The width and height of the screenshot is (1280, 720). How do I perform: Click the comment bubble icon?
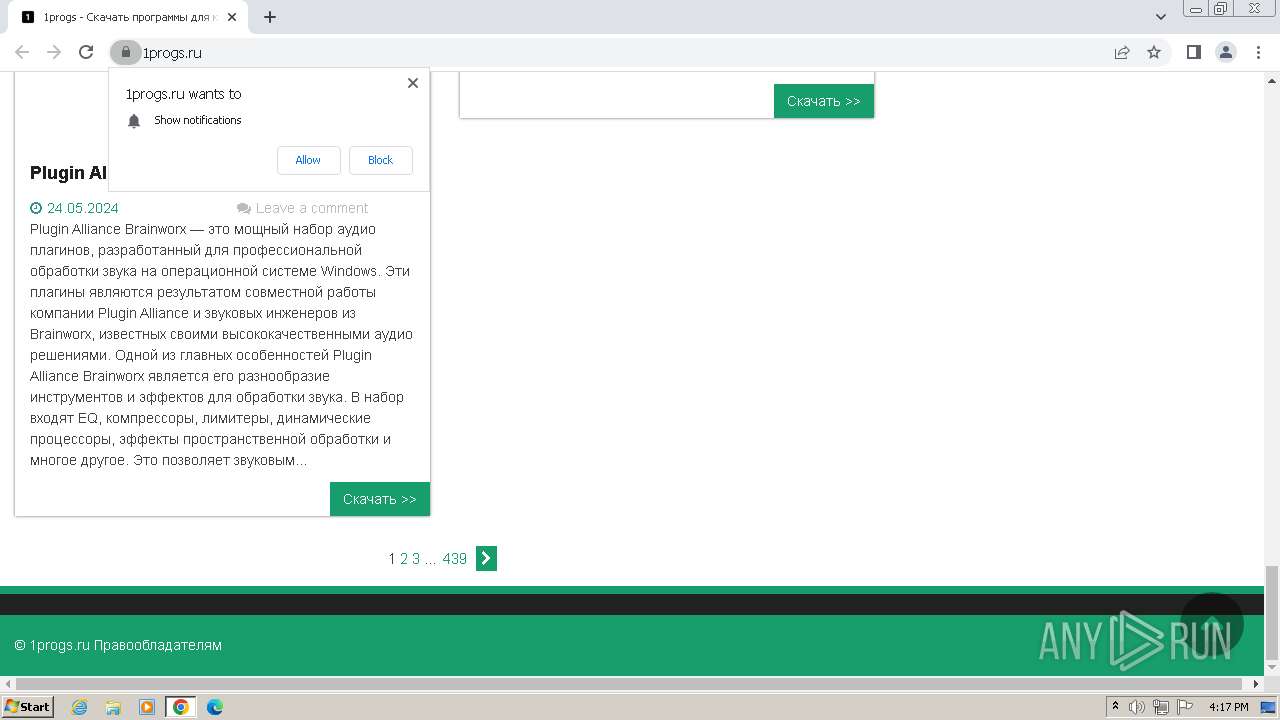244,208
